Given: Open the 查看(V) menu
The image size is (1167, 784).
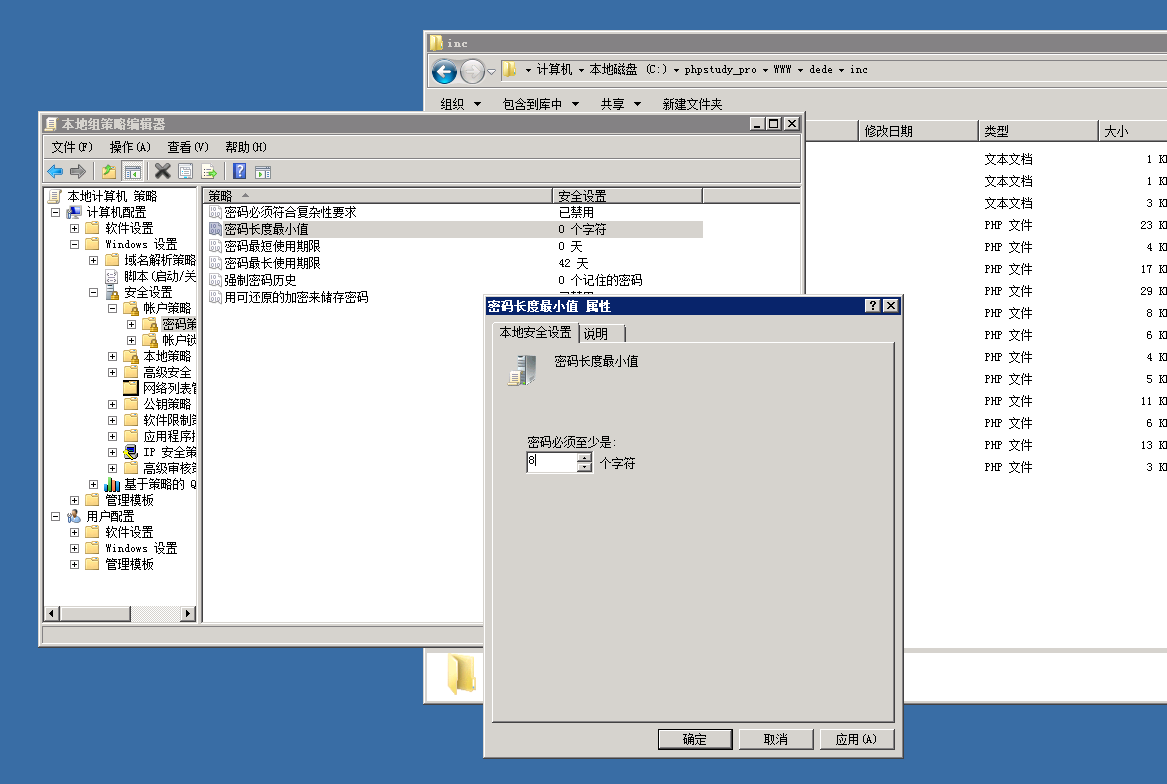Looking at the screenshot, I should coord(188,147).
